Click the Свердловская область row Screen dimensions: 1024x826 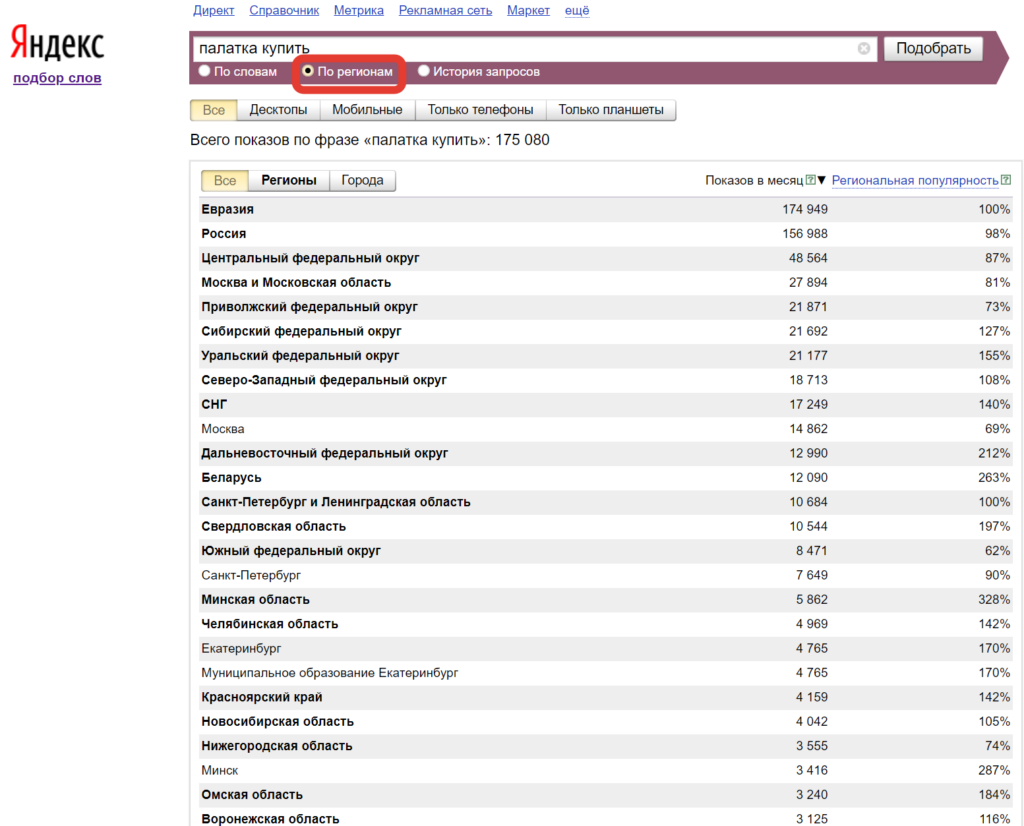click(606, 526)
